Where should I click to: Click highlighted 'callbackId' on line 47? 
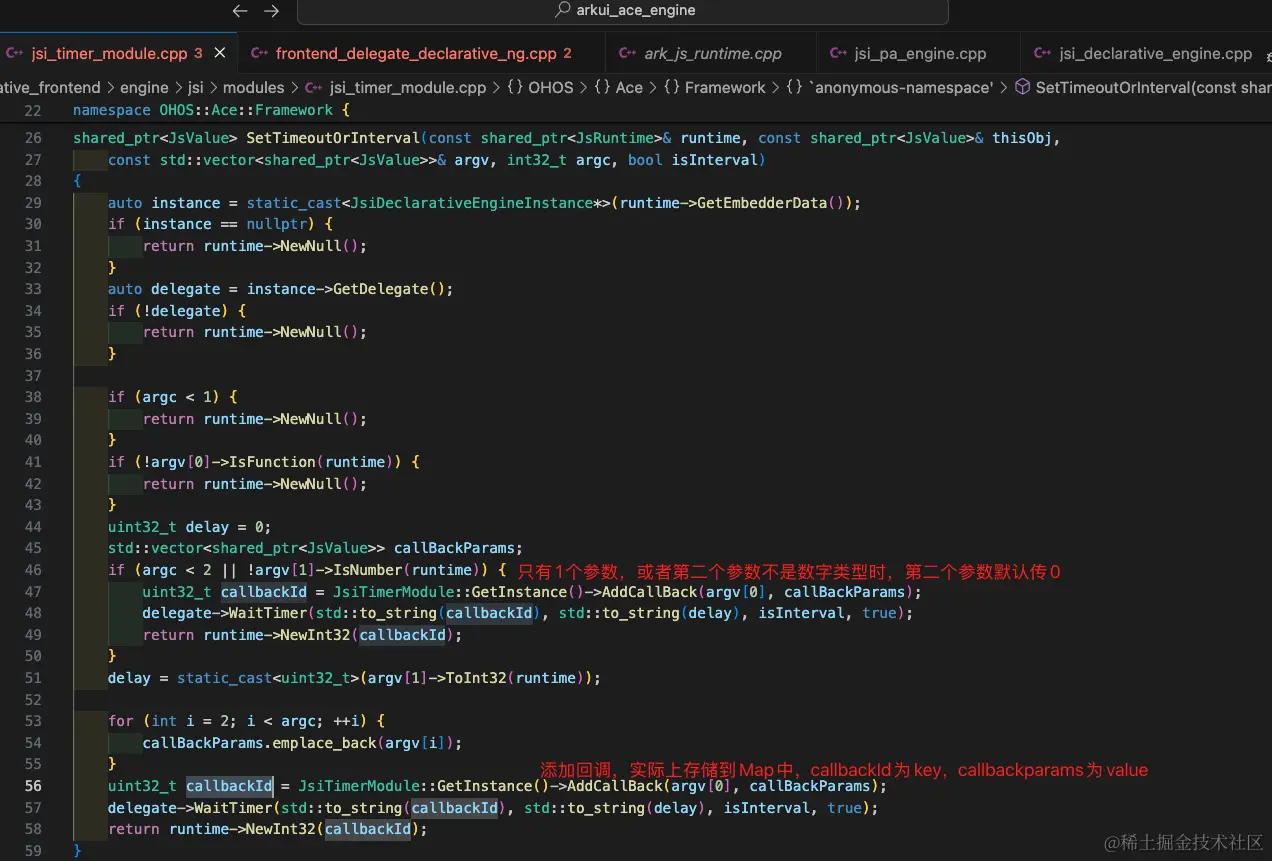tap(264, 592)
